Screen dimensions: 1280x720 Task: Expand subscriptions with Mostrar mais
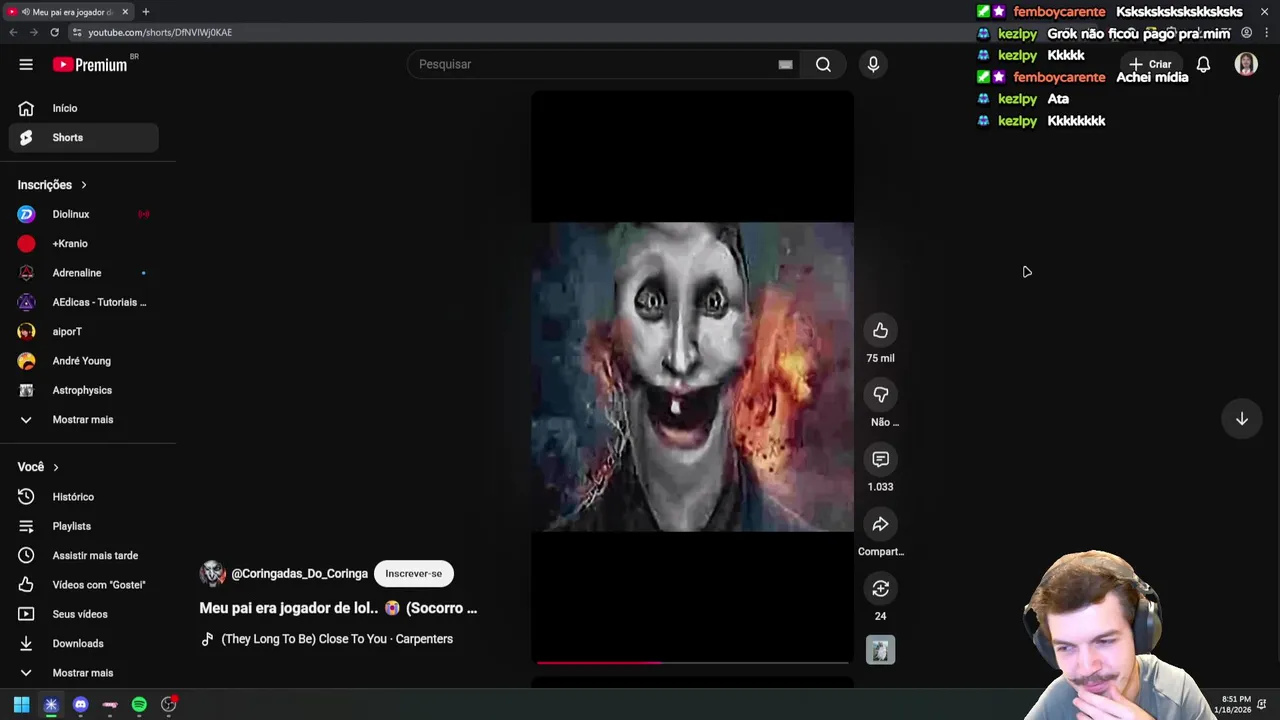[x=84, y=419]
